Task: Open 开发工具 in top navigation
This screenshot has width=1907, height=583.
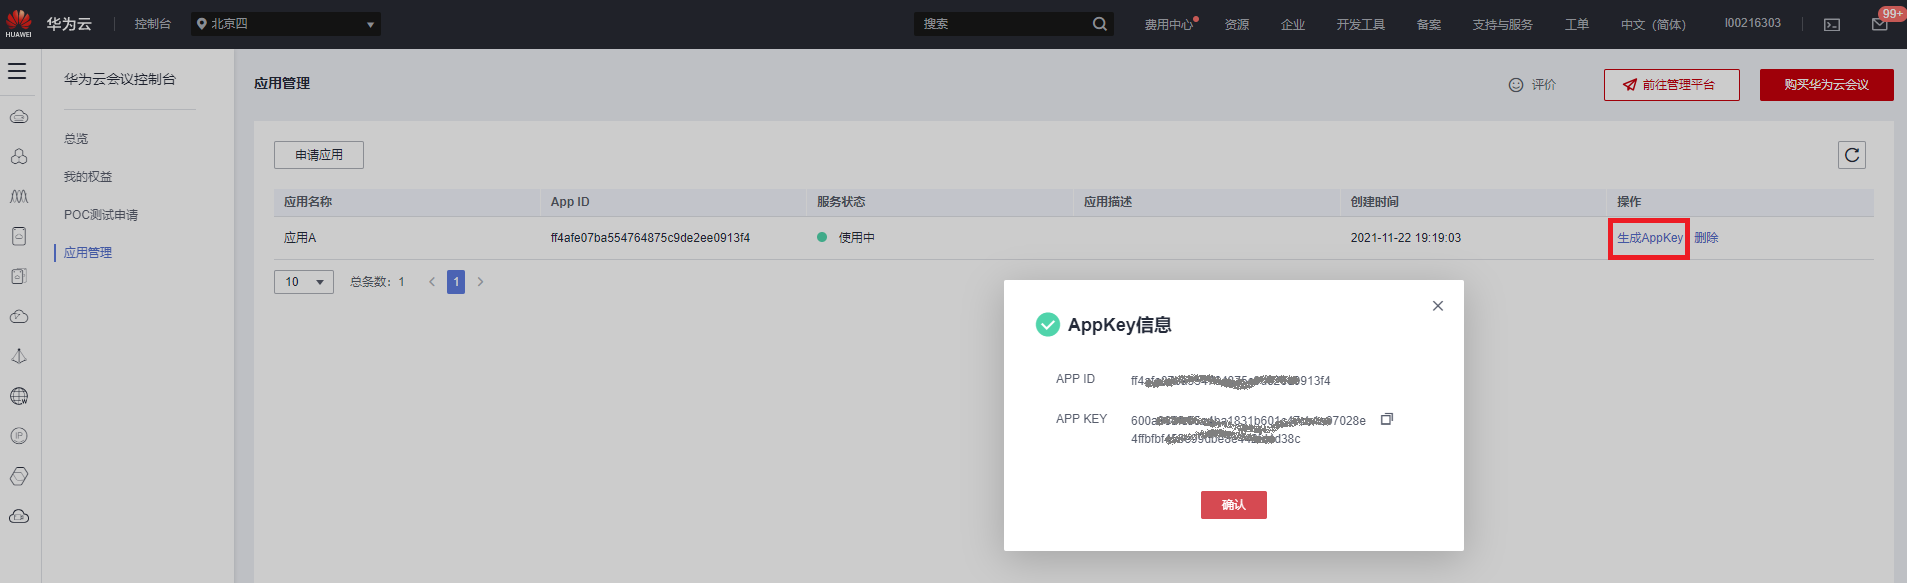Action: (1361, 24)
